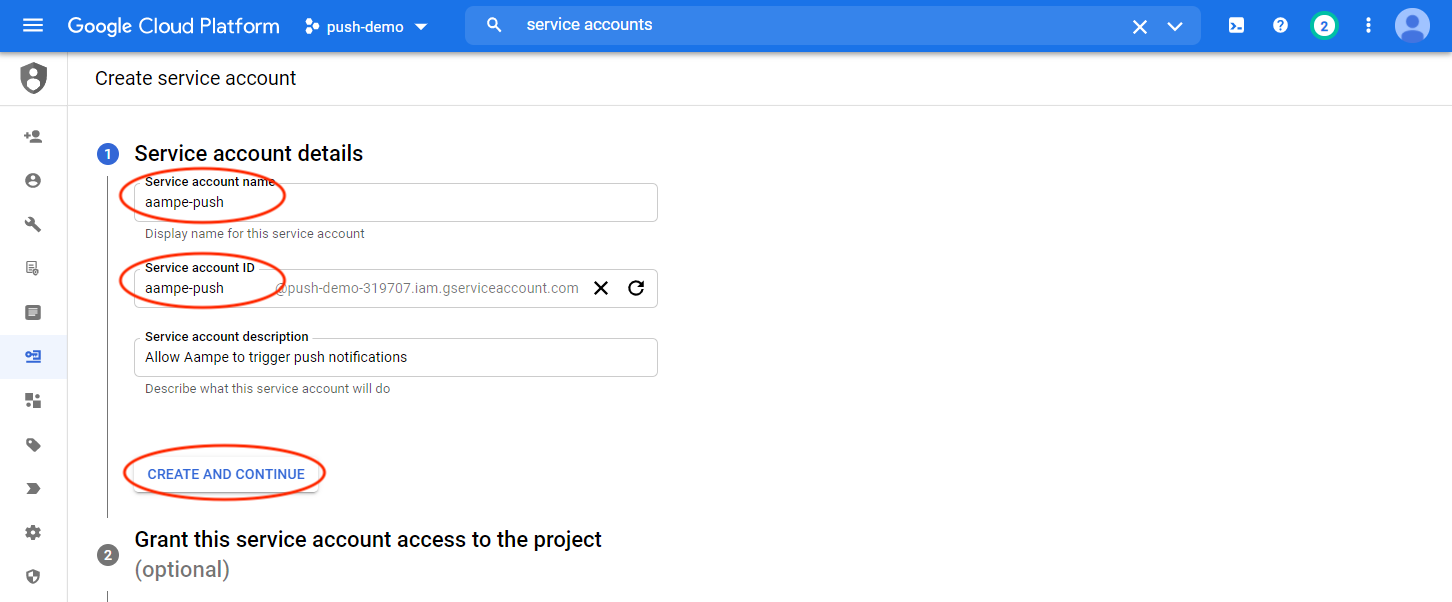The image size is (1452, 602).
Task: Click the notifications badge showing 2
Action: pyautogui.click(x=1324, y=25)
